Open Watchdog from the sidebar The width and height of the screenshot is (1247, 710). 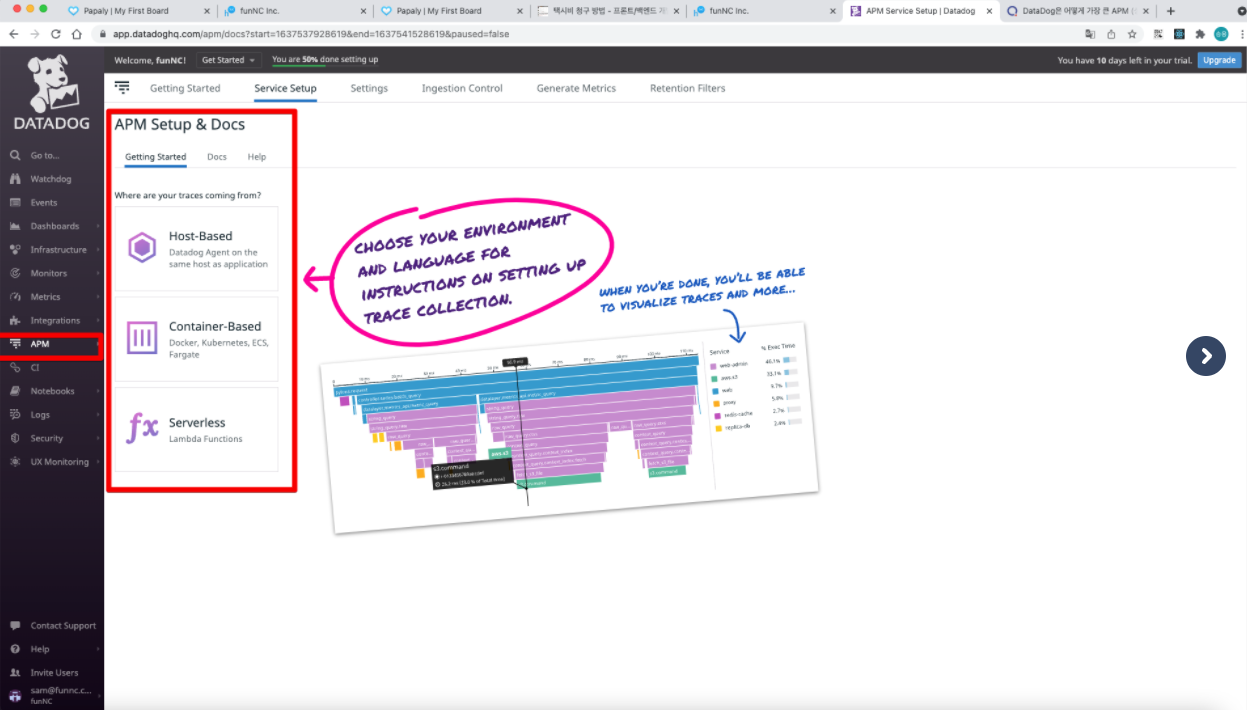(52, 179)
